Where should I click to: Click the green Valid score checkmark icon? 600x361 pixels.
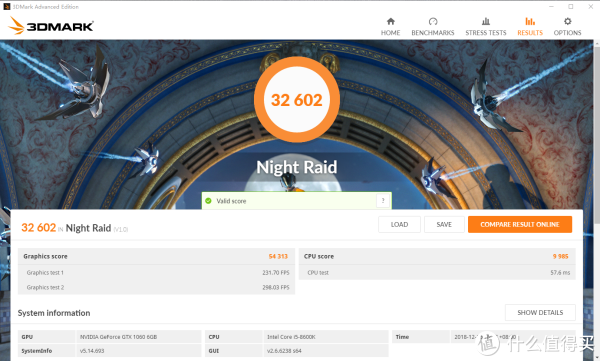(x=209, y=201)
